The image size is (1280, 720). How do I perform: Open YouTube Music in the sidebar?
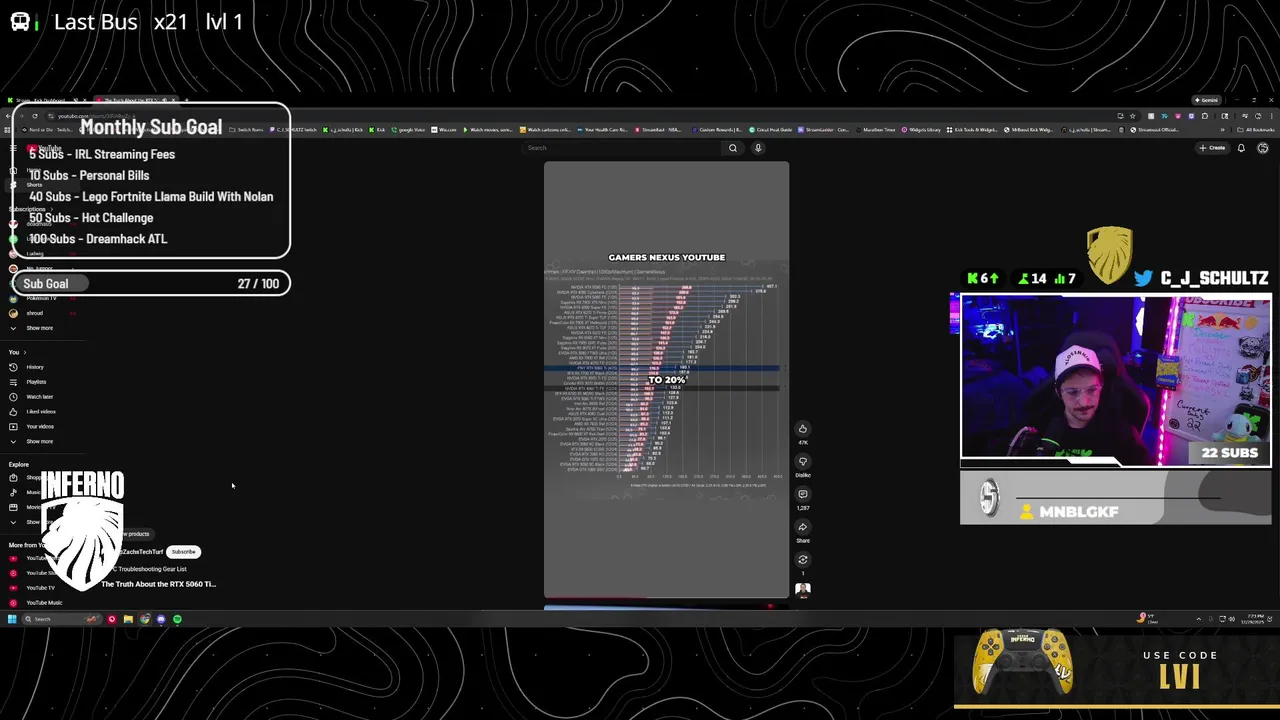click(x=44, y=603)
